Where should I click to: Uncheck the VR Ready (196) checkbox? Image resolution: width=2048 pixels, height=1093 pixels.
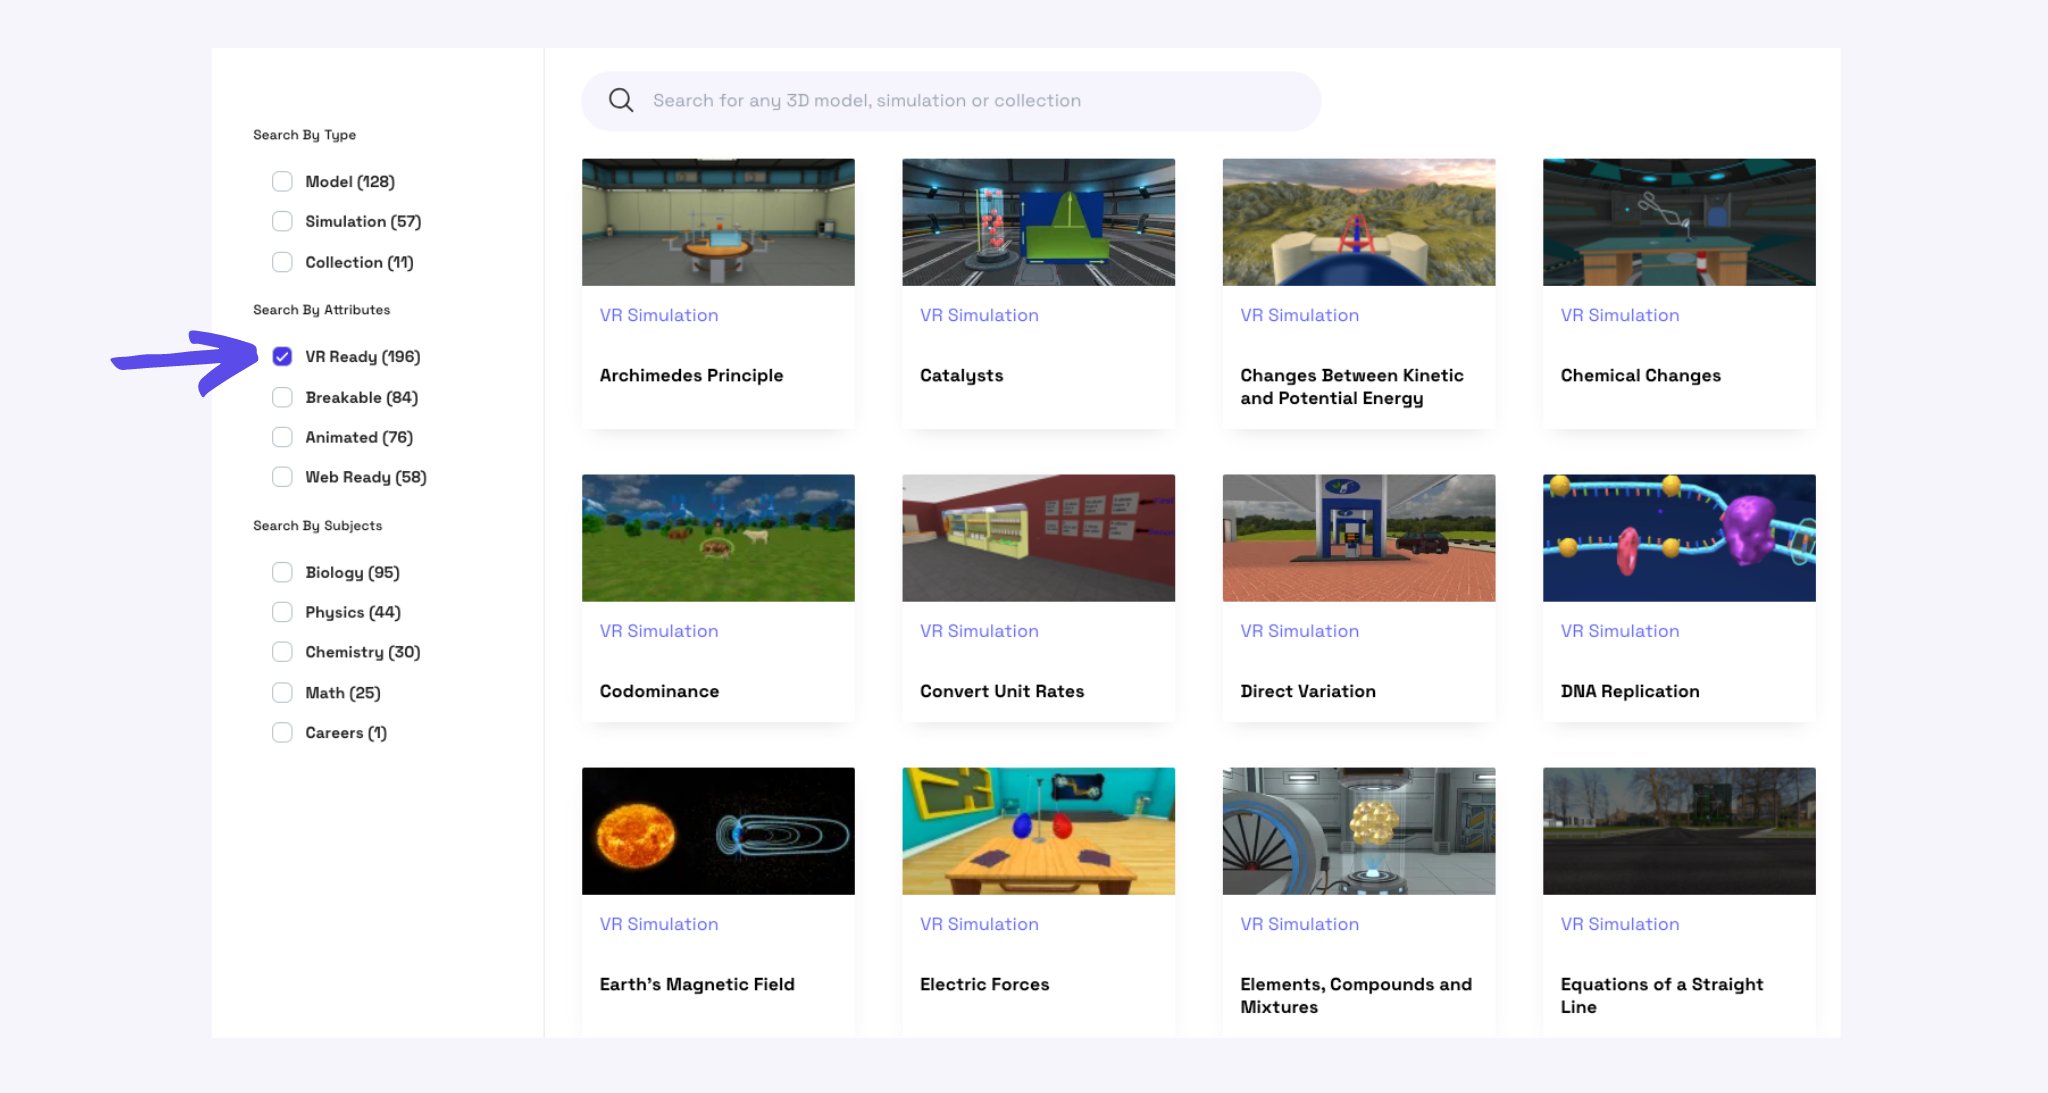(282, 356)
